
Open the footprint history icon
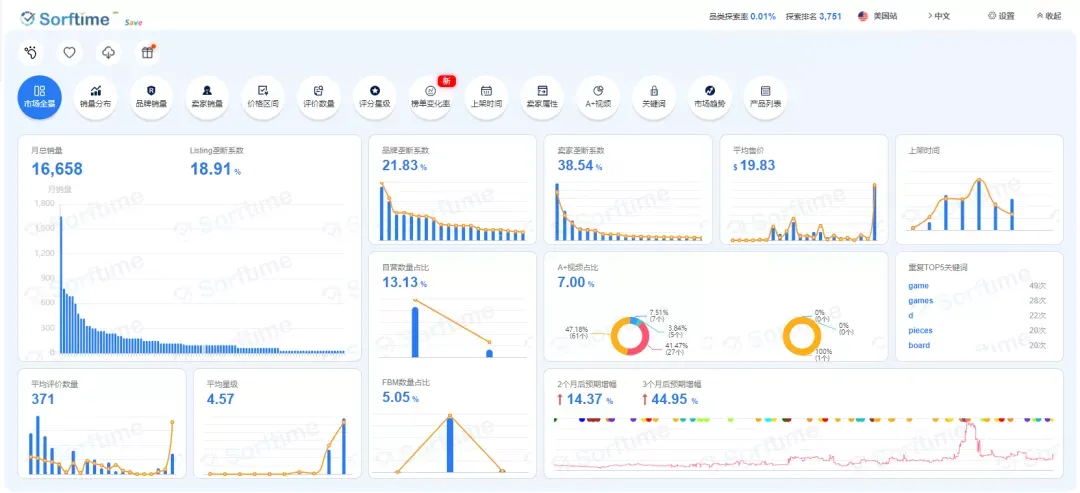(31, 52)
